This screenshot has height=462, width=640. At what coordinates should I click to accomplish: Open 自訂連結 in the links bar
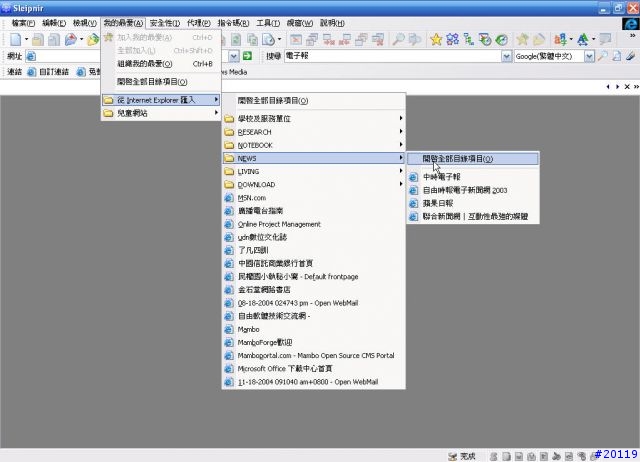pyautogui.click(x=48, y=72)
